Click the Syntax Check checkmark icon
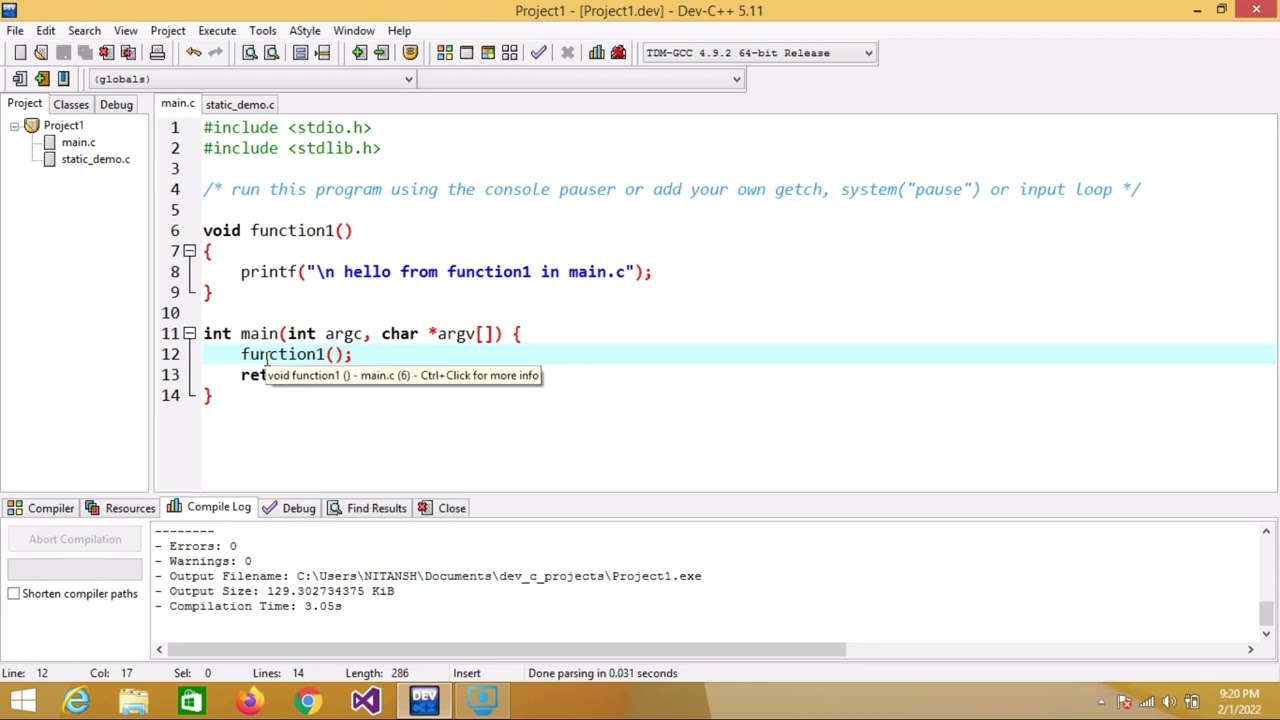The image size is (1280, 720). tap(538, 52)
